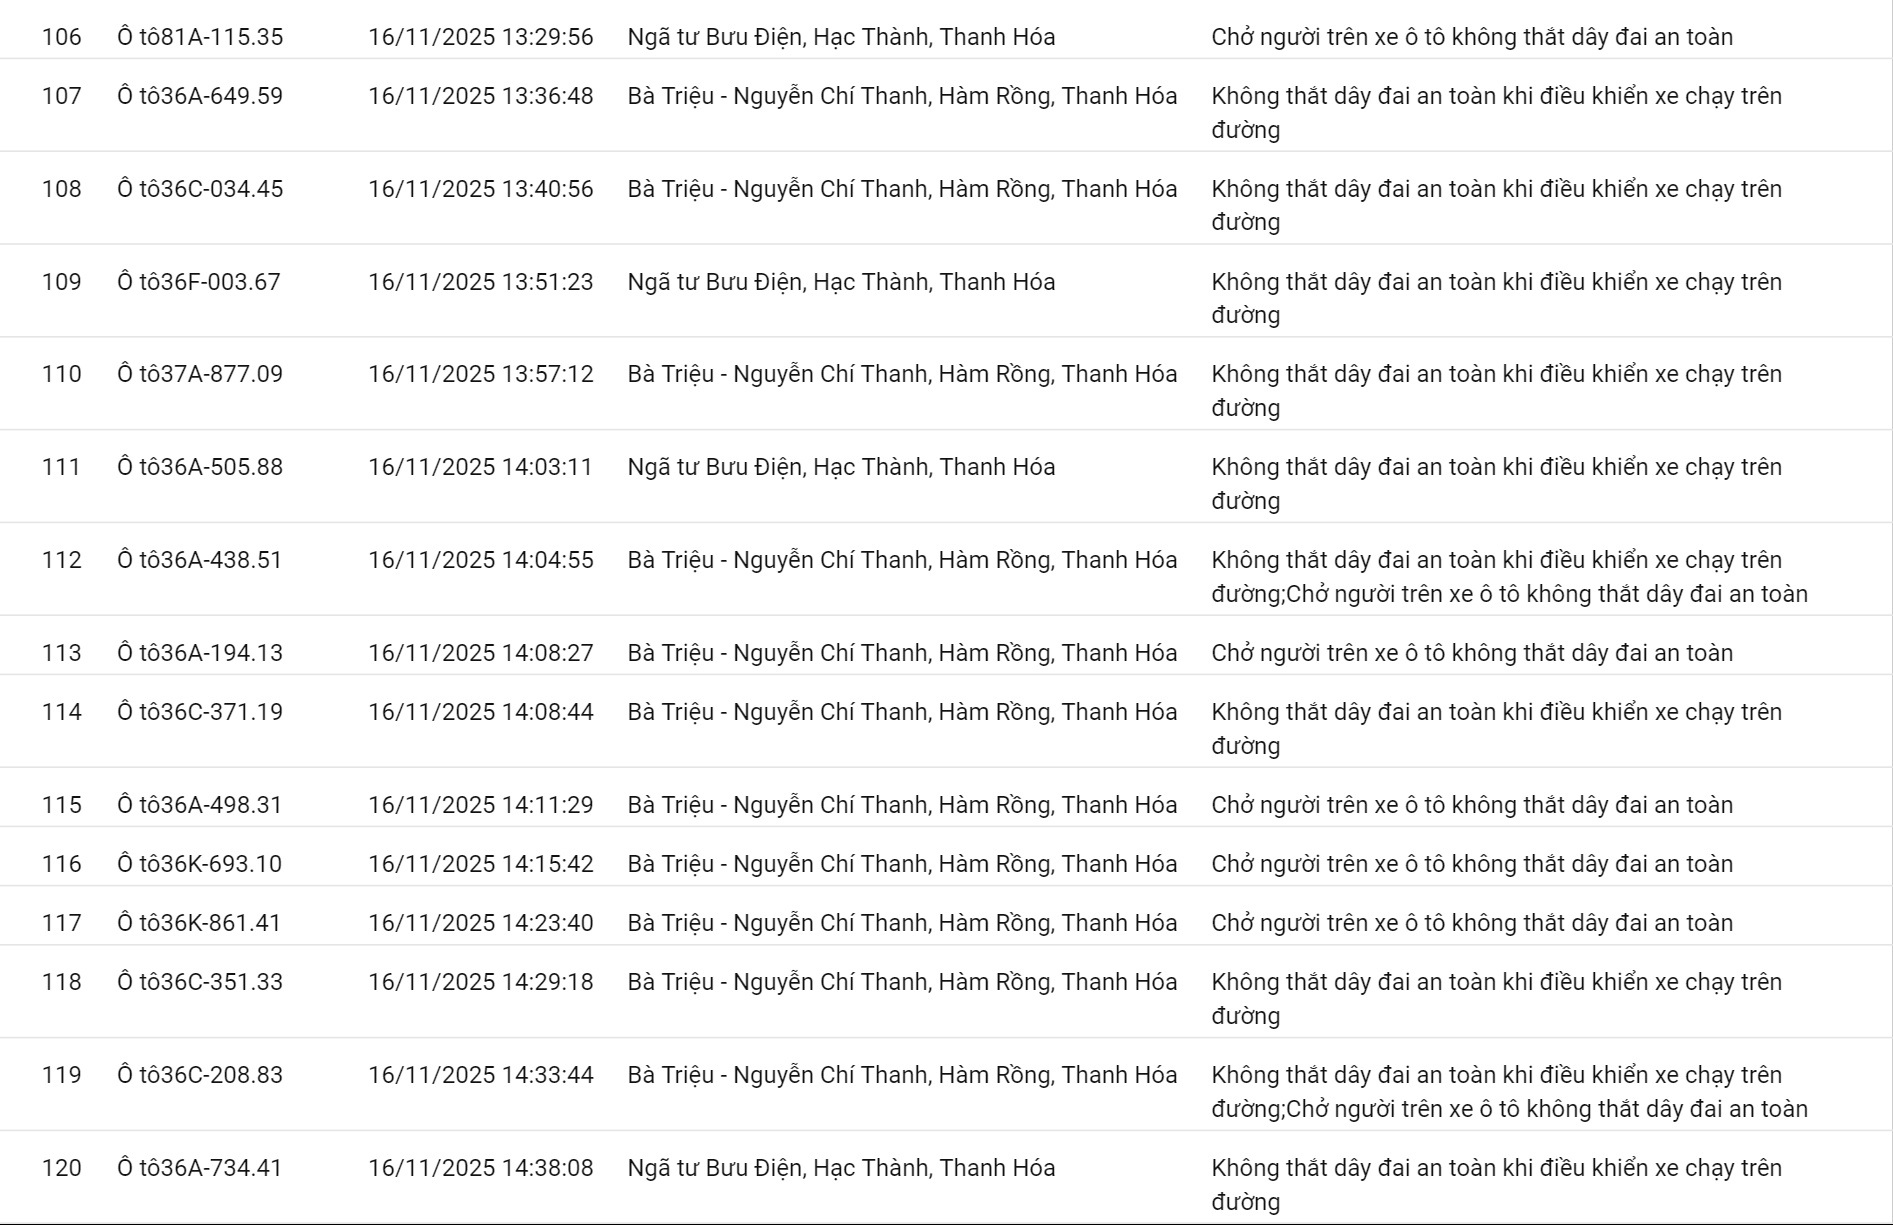Click license plate 36A-734.41

[x=200, y=1168]
